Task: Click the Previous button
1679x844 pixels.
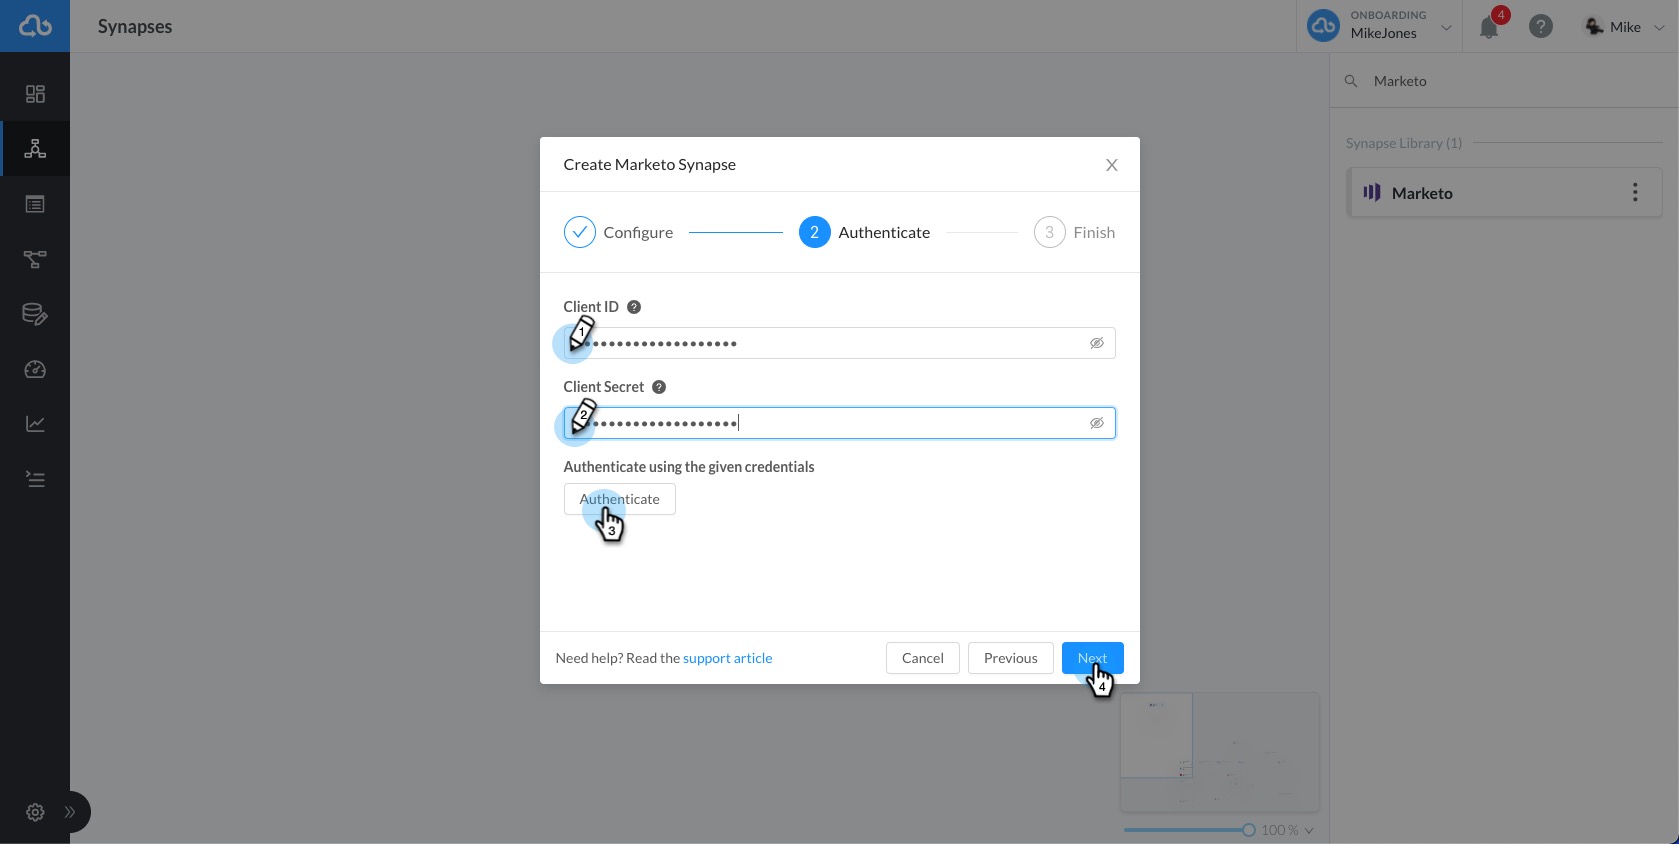Action: [1011, 658]
